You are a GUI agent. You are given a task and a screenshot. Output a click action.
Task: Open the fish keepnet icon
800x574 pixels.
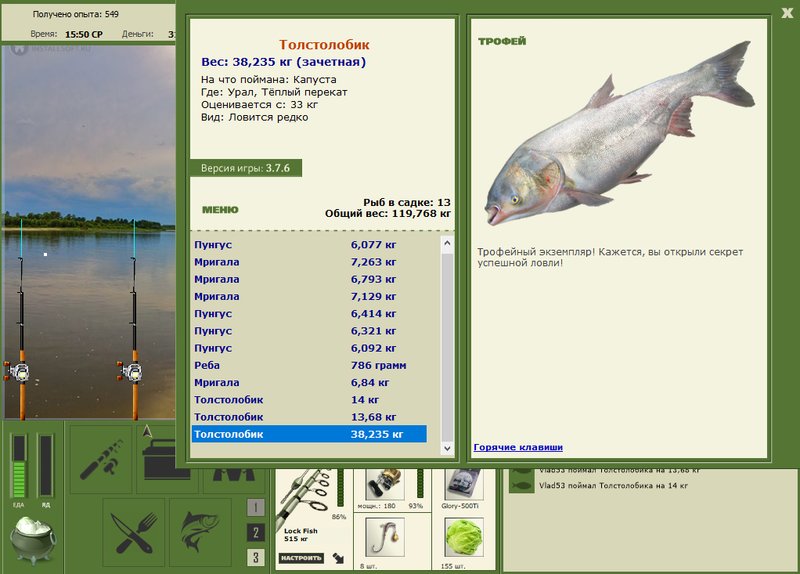[x=200, y=533]
